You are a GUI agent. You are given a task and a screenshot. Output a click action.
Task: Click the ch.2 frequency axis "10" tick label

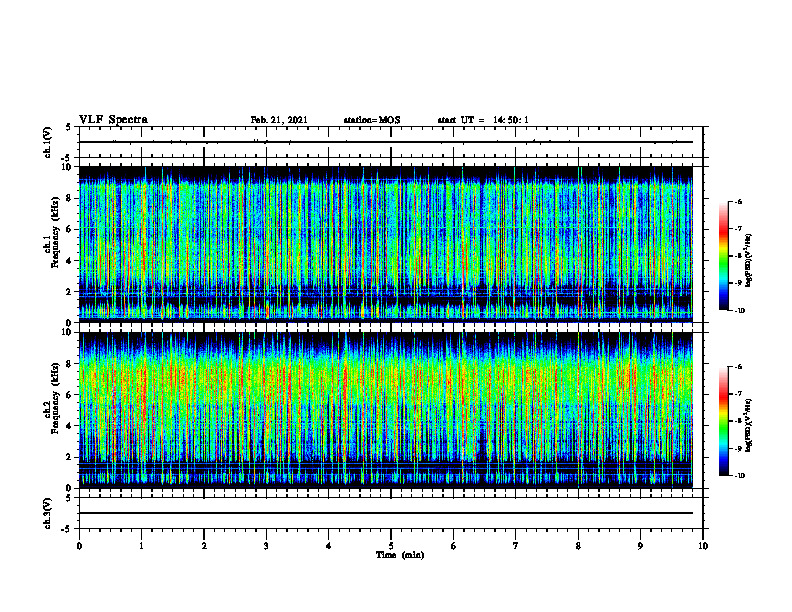click(x=67, y=332)
